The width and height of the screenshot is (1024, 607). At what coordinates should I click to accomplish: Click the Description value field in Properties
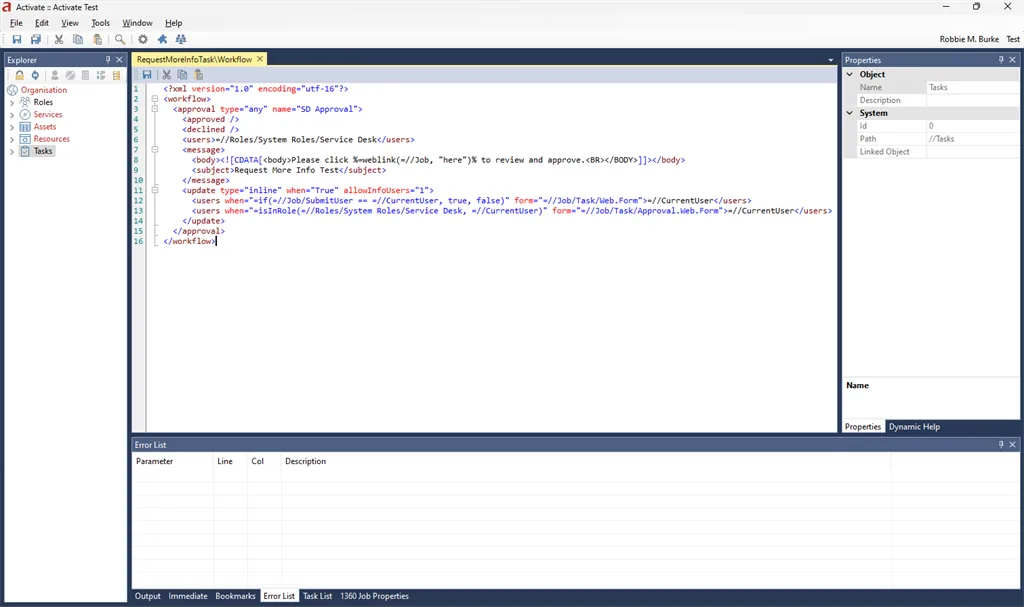click(972, 100)
